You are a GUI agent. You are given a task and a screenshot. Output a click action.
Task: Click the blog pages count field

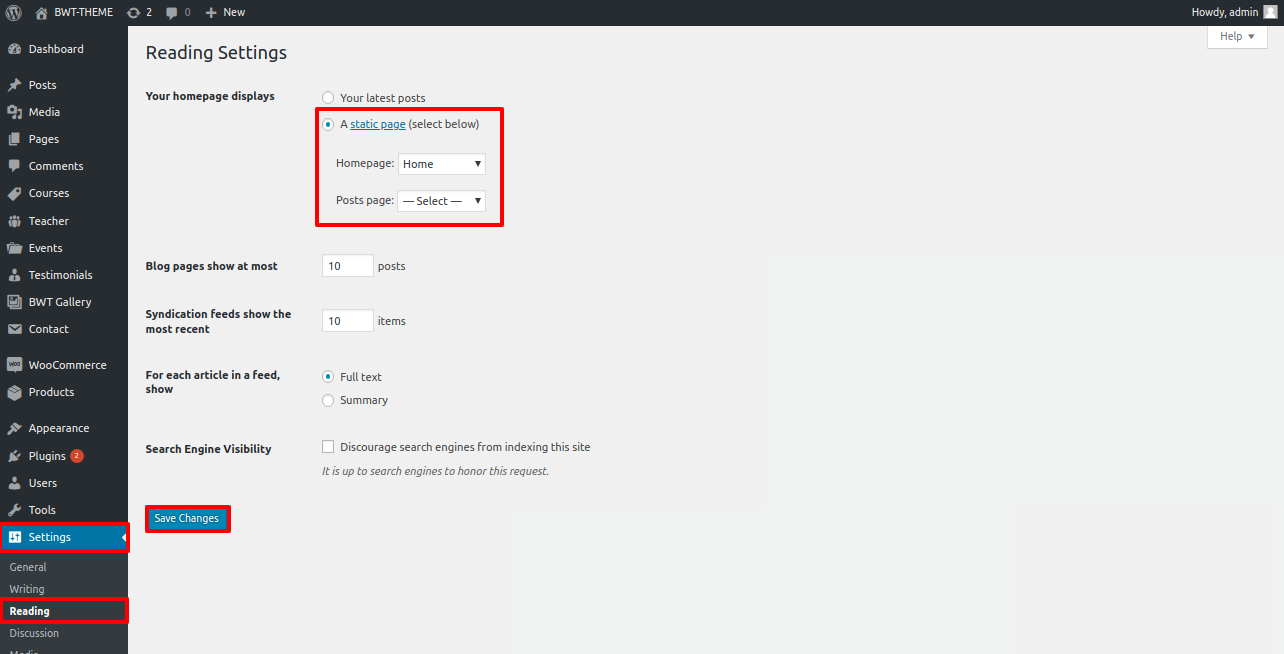[347, 266]
